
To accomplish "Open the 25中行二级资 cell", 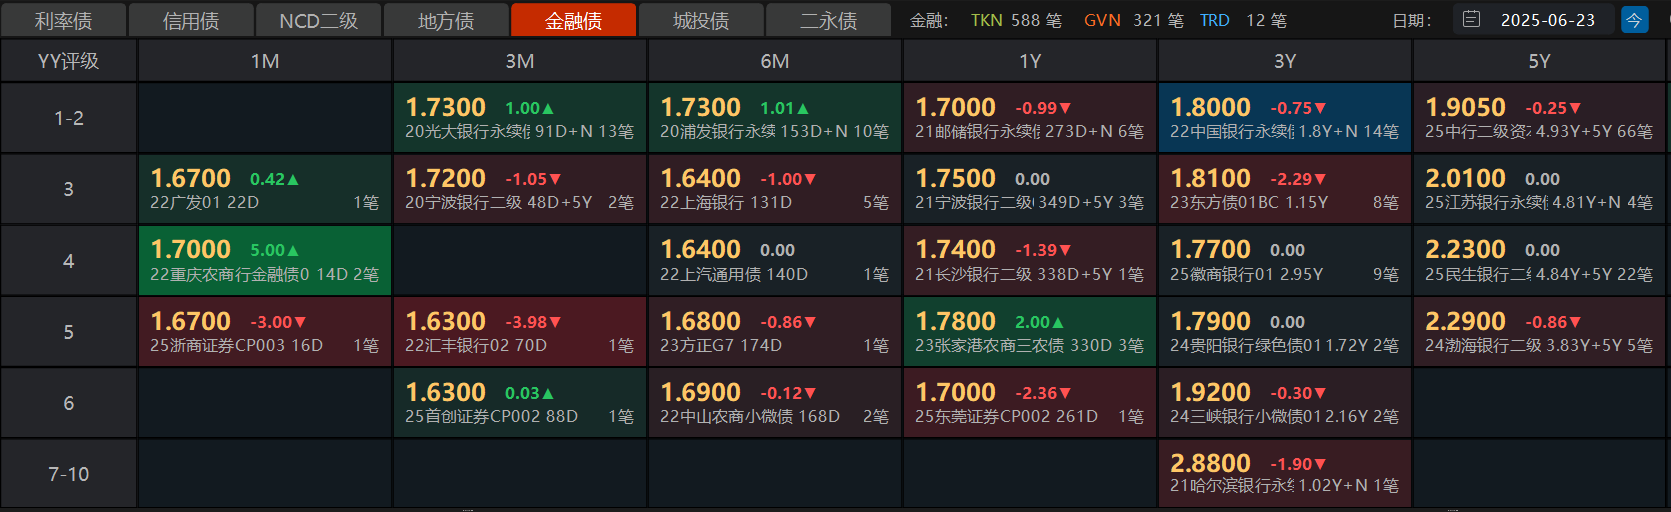I will pyautogui.click(x=1539, y=118).
